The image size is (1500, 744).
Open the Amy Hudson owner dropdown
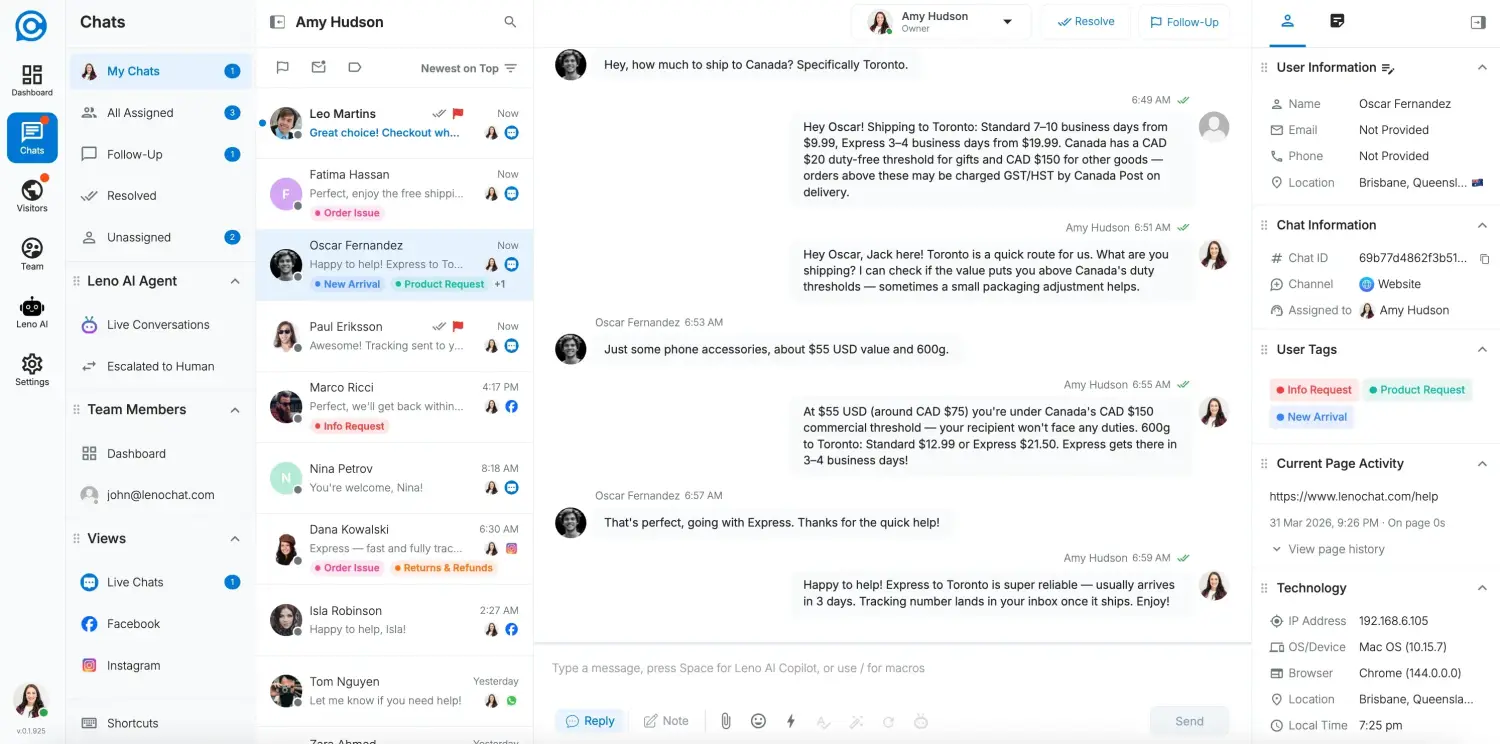coord(1005,21)
